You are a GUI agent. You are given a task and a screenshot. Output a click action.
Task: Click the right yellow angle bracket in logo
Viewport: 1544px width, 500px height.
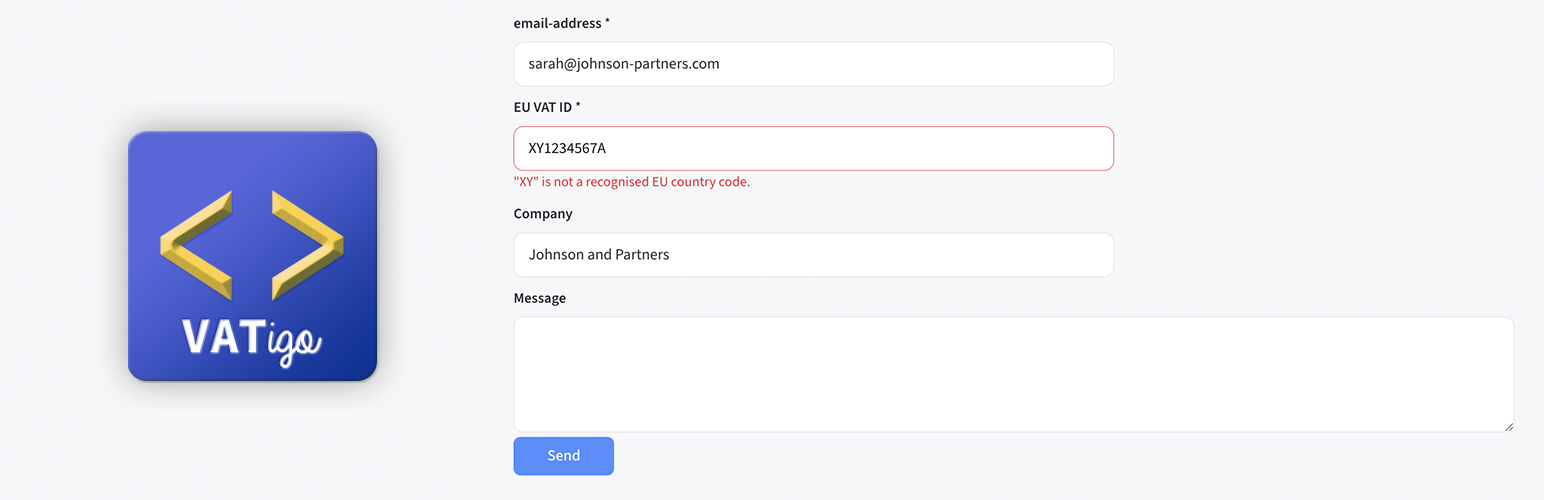(x=307, y=246)
